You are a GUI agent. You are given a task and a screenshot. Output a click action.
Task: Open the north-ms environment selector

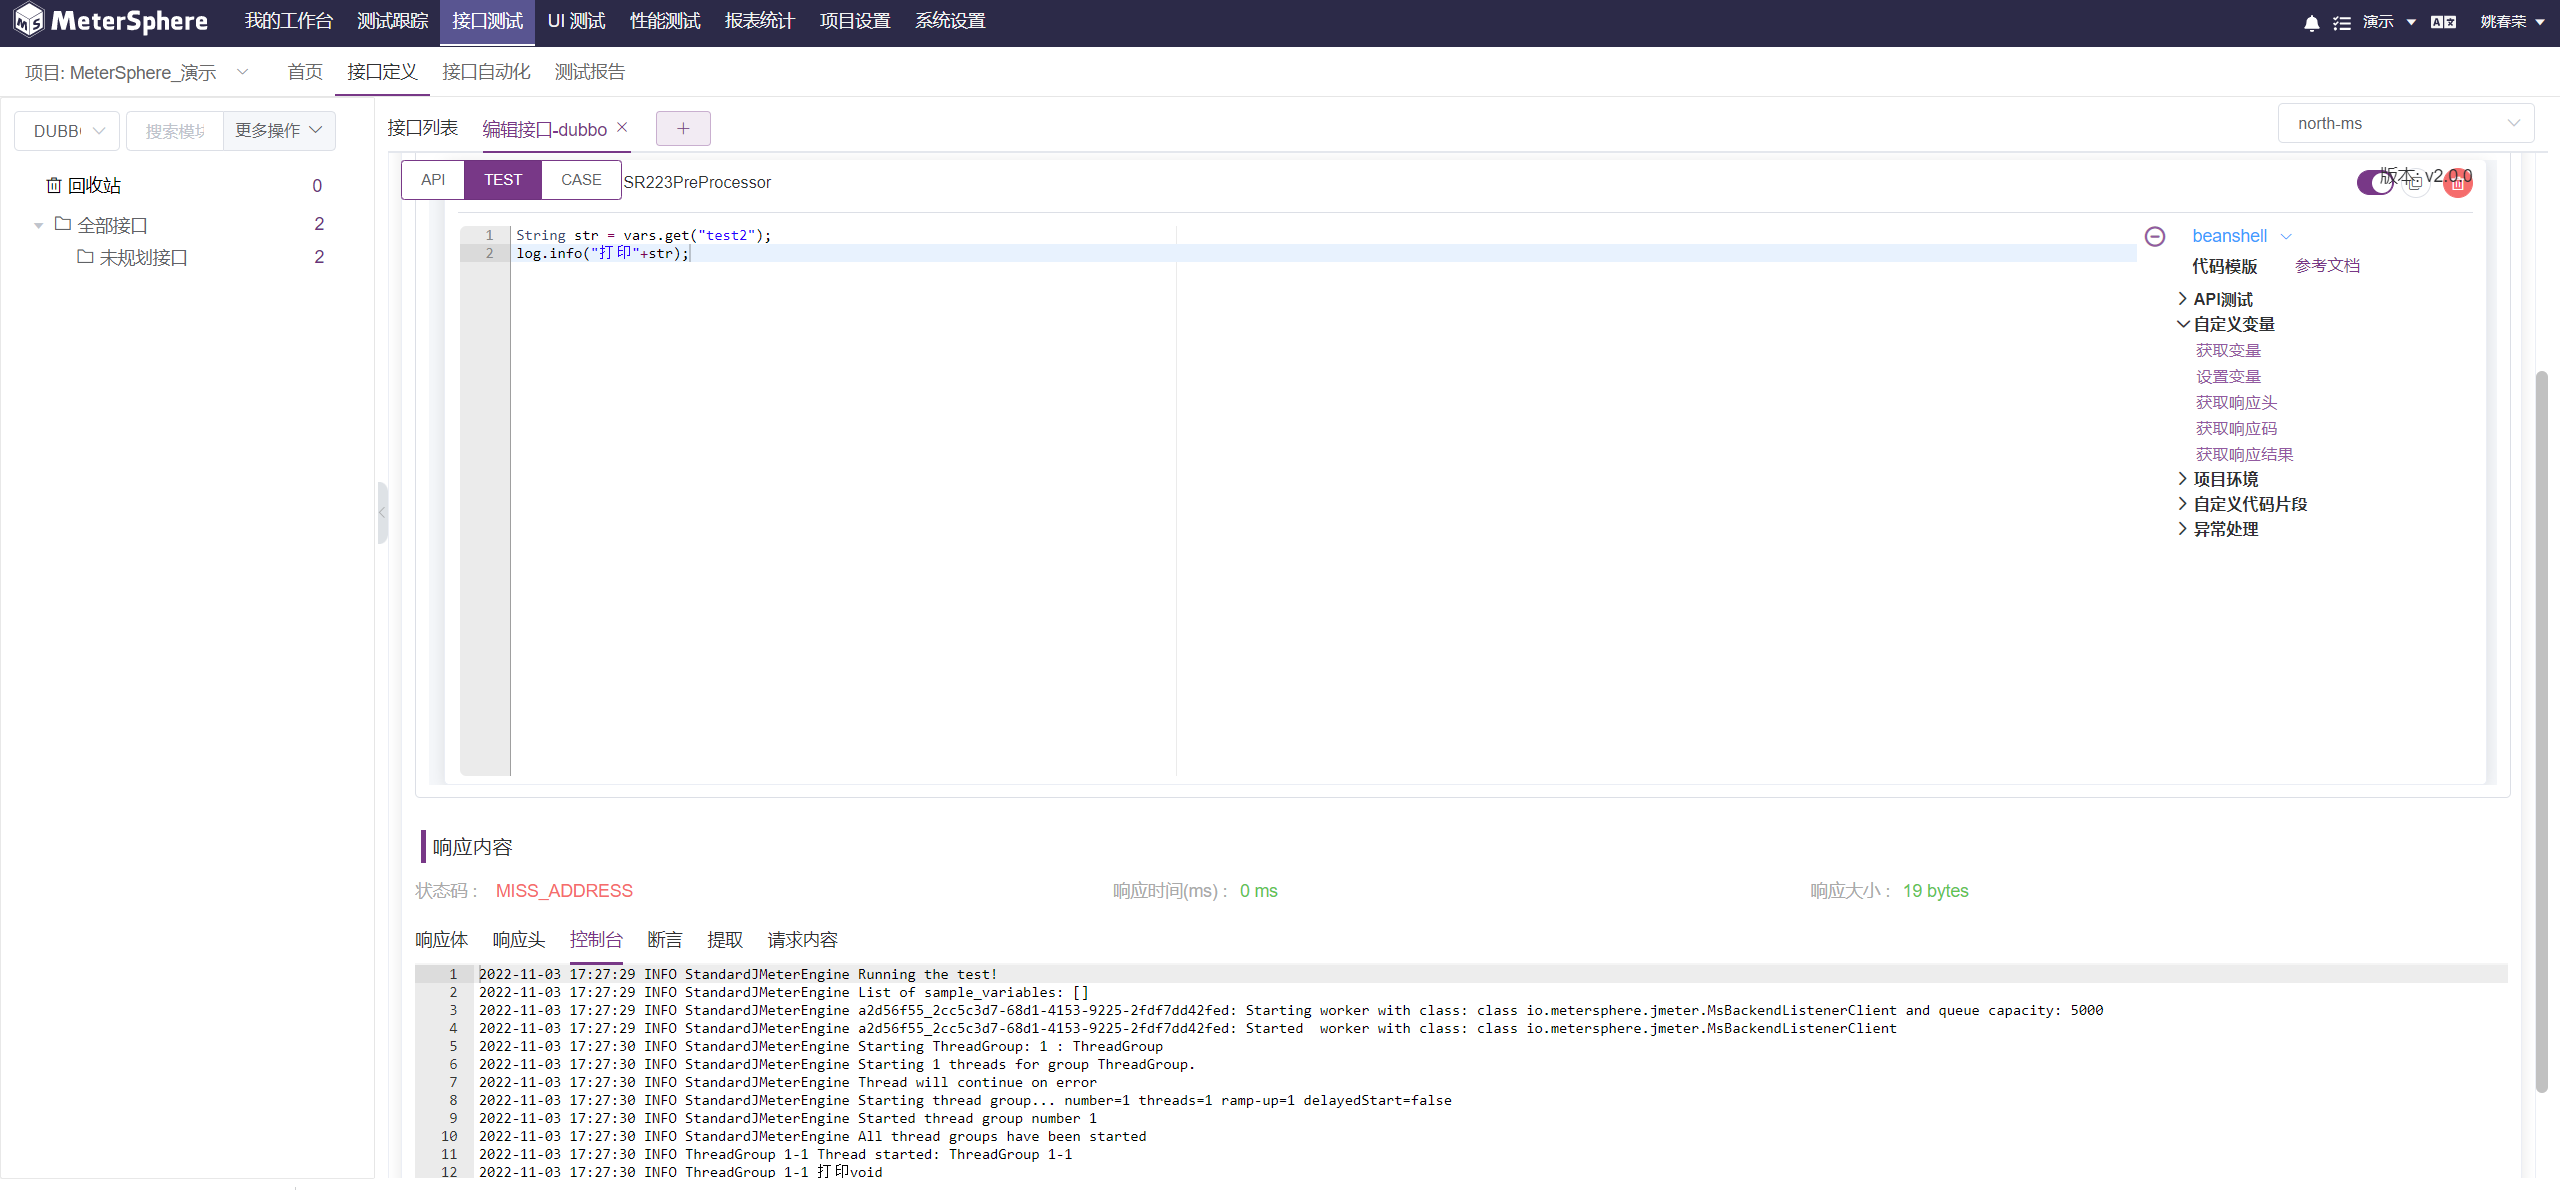point(2406,123)
